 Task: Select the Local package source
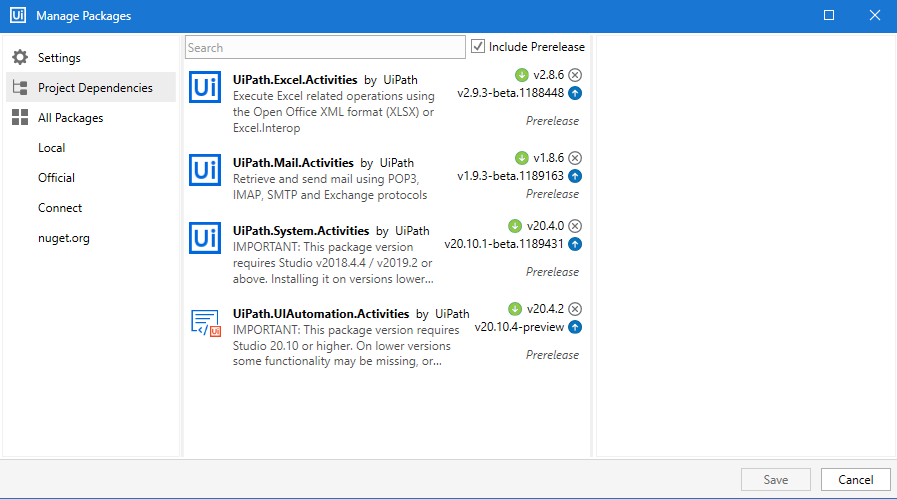tap(51, 148)
